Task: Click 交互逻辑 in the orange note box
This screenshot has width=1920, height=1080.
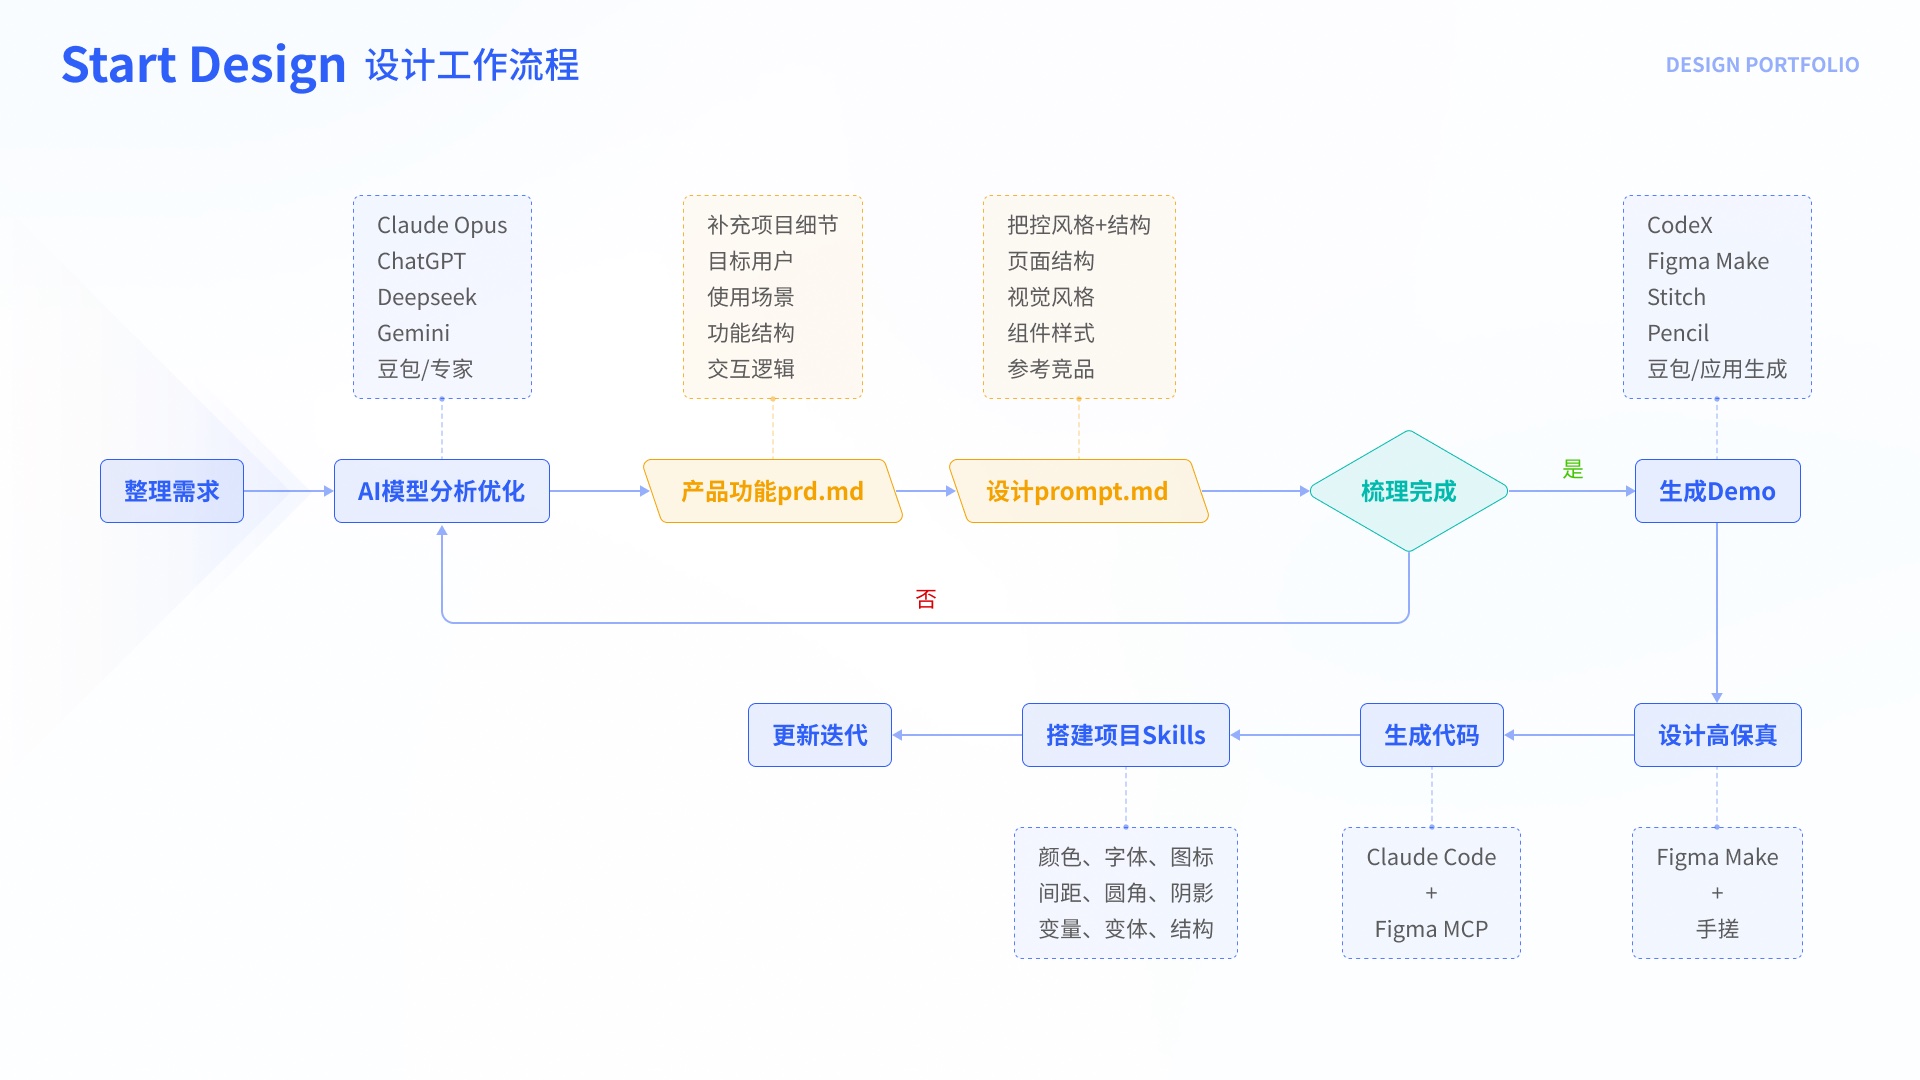Action: pyautogui.click(x=751, y=369)
